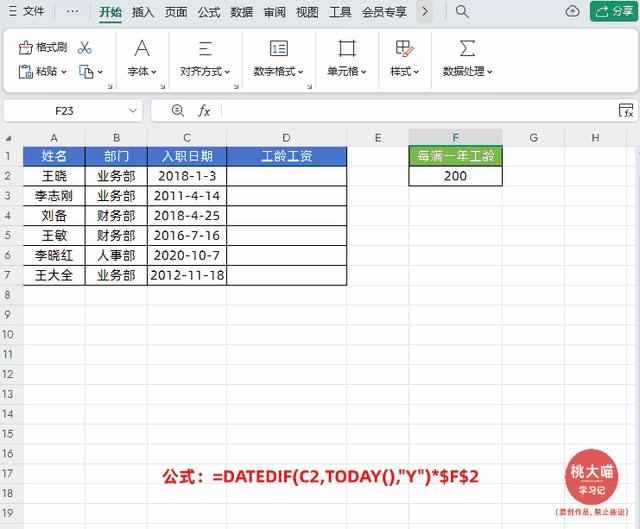Screen dimensions: 640x529
Task: Open the 插入 tab
Action: [x=143, y=12]
